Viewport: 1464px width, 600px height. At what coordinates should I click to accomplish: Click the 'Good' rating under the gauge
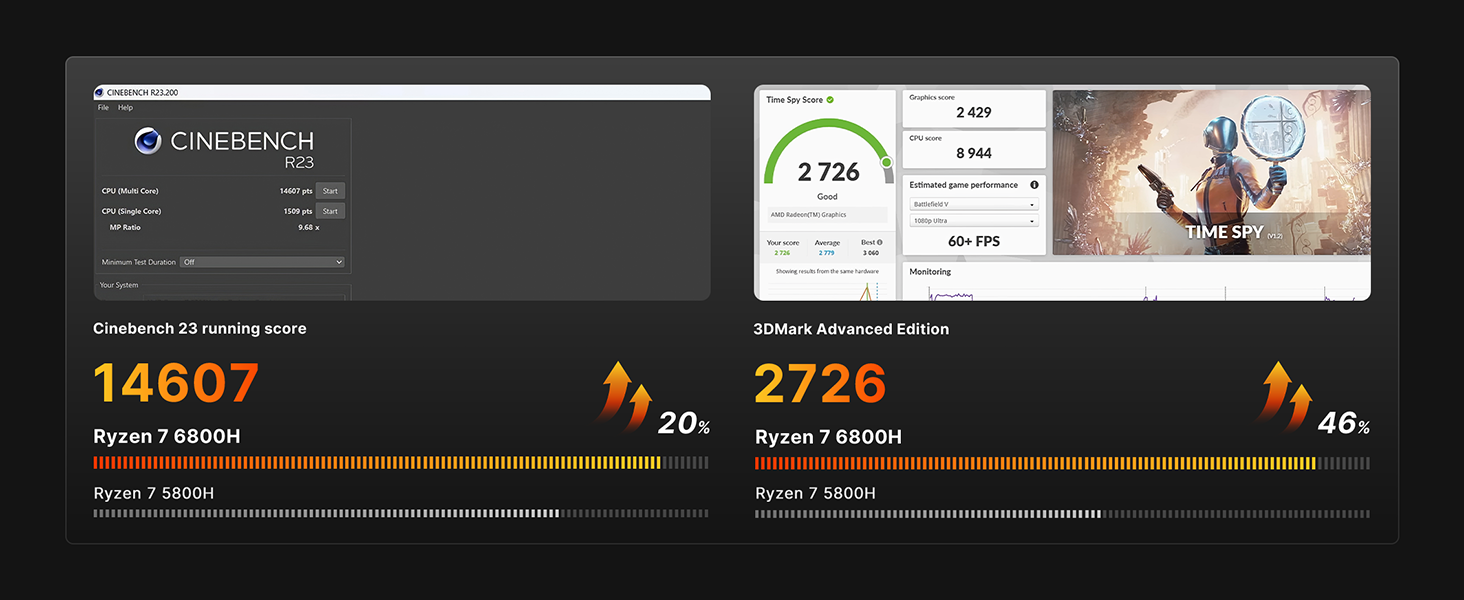(828, 197)
